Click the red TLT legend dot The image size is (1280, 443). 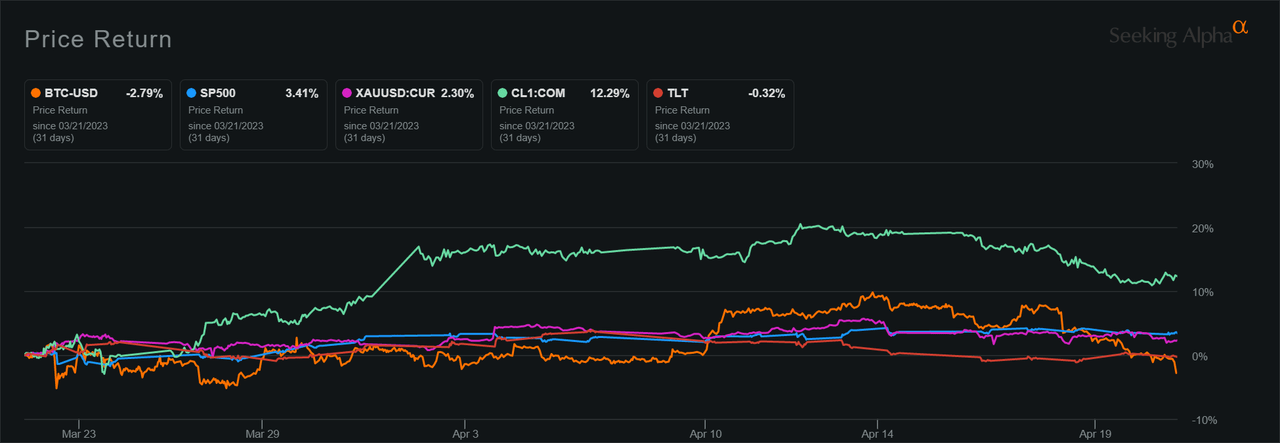[657, 93]
